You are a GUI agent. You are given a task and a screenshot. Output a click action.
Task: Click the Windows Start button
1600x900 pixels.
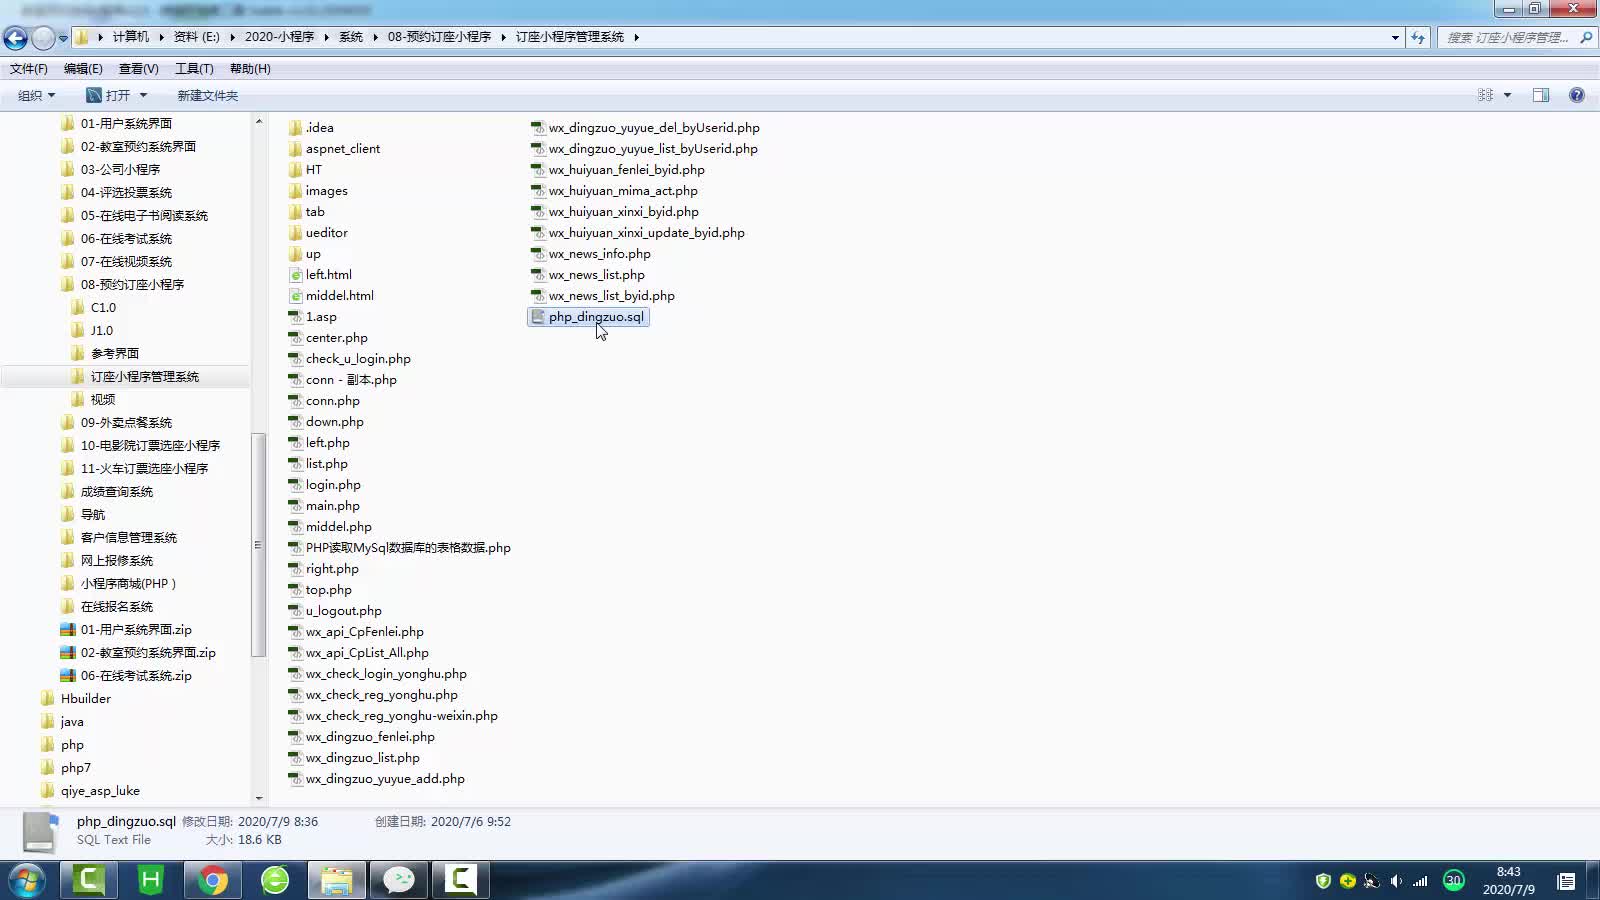click(27, 880)
